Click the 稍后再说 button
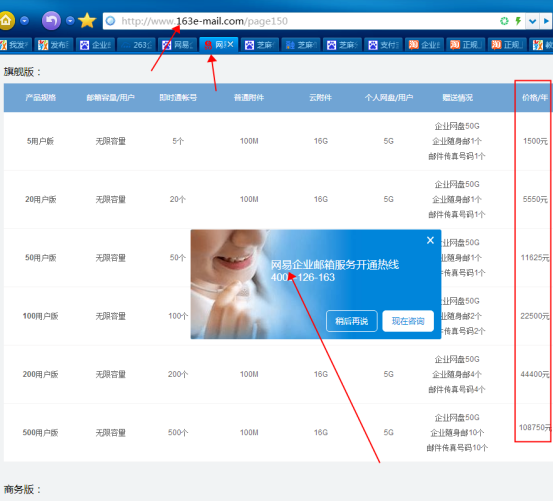This screenshot has width=553, height=501. [x=352, y=321]
